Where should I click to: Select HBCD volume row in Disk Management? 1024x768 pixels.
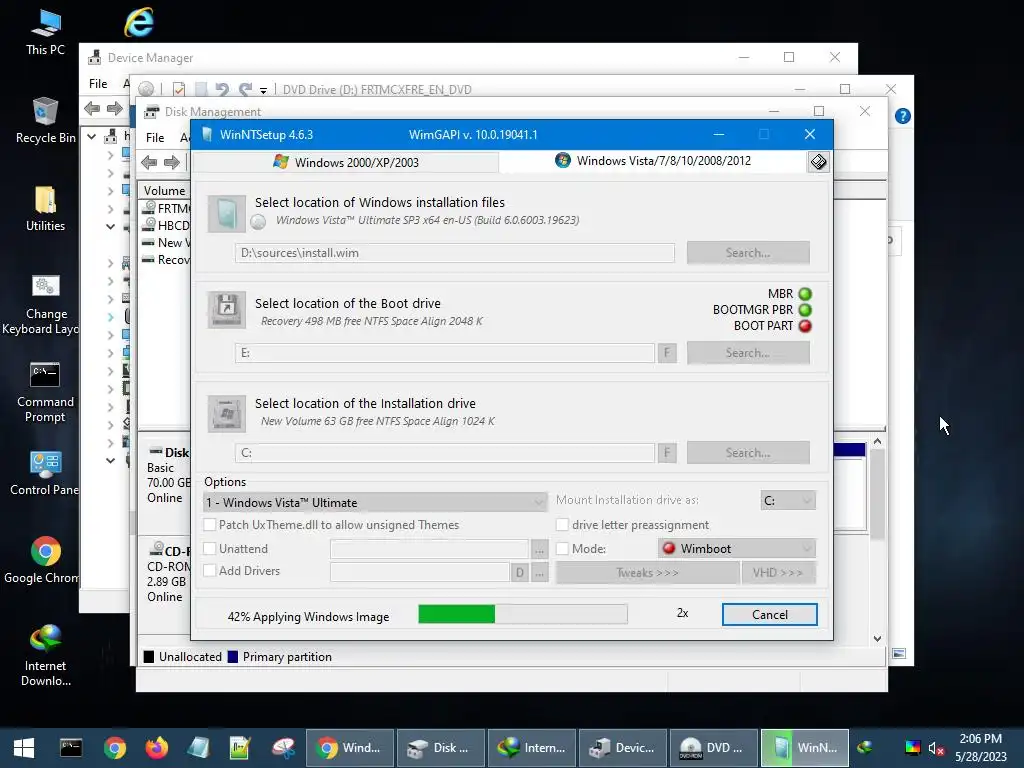point(166,225)
